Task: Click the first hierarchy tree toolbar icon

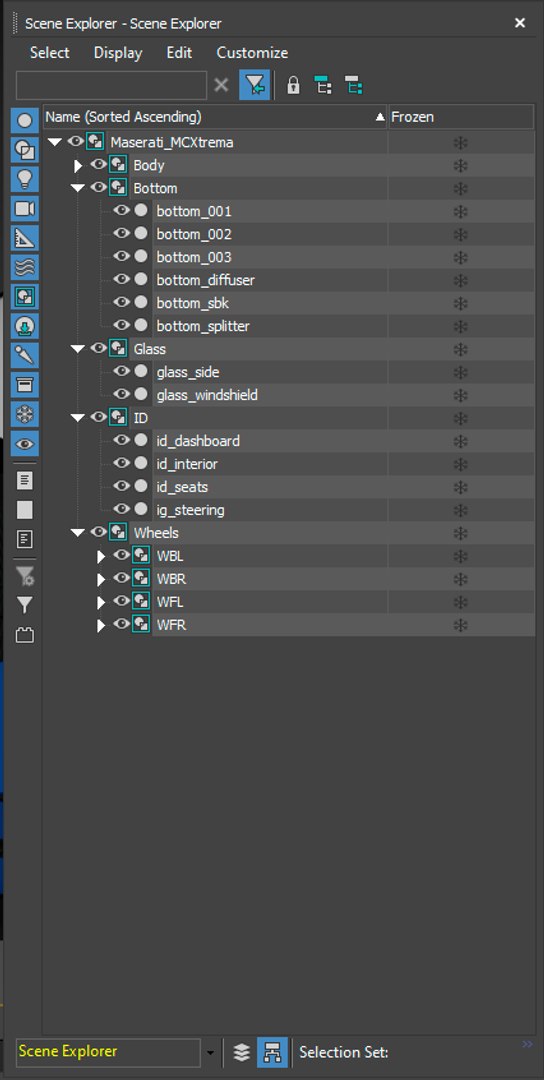Action: point(323,85)
